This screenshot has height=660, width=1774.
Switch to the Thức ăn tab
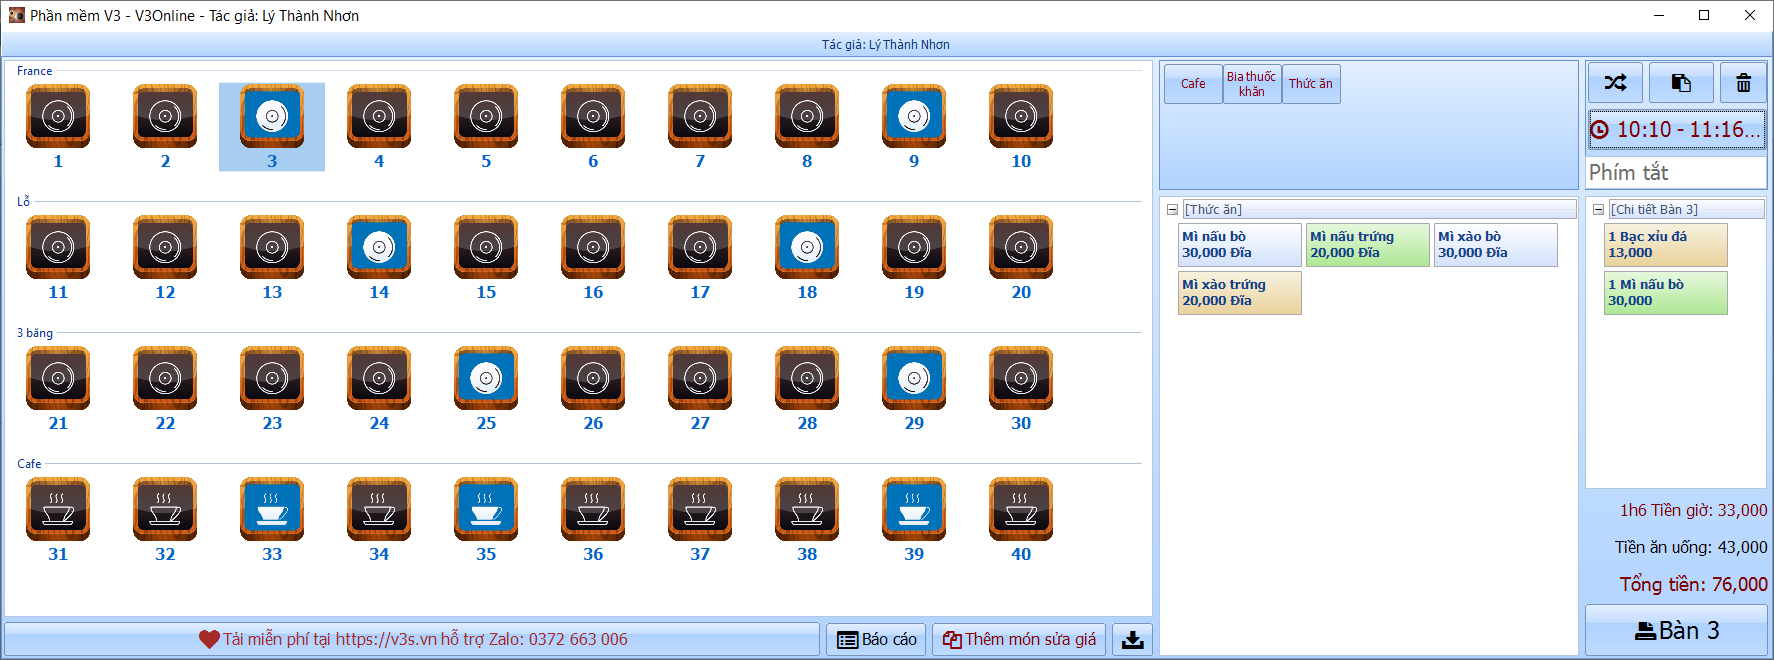(x=1311, y=84)
